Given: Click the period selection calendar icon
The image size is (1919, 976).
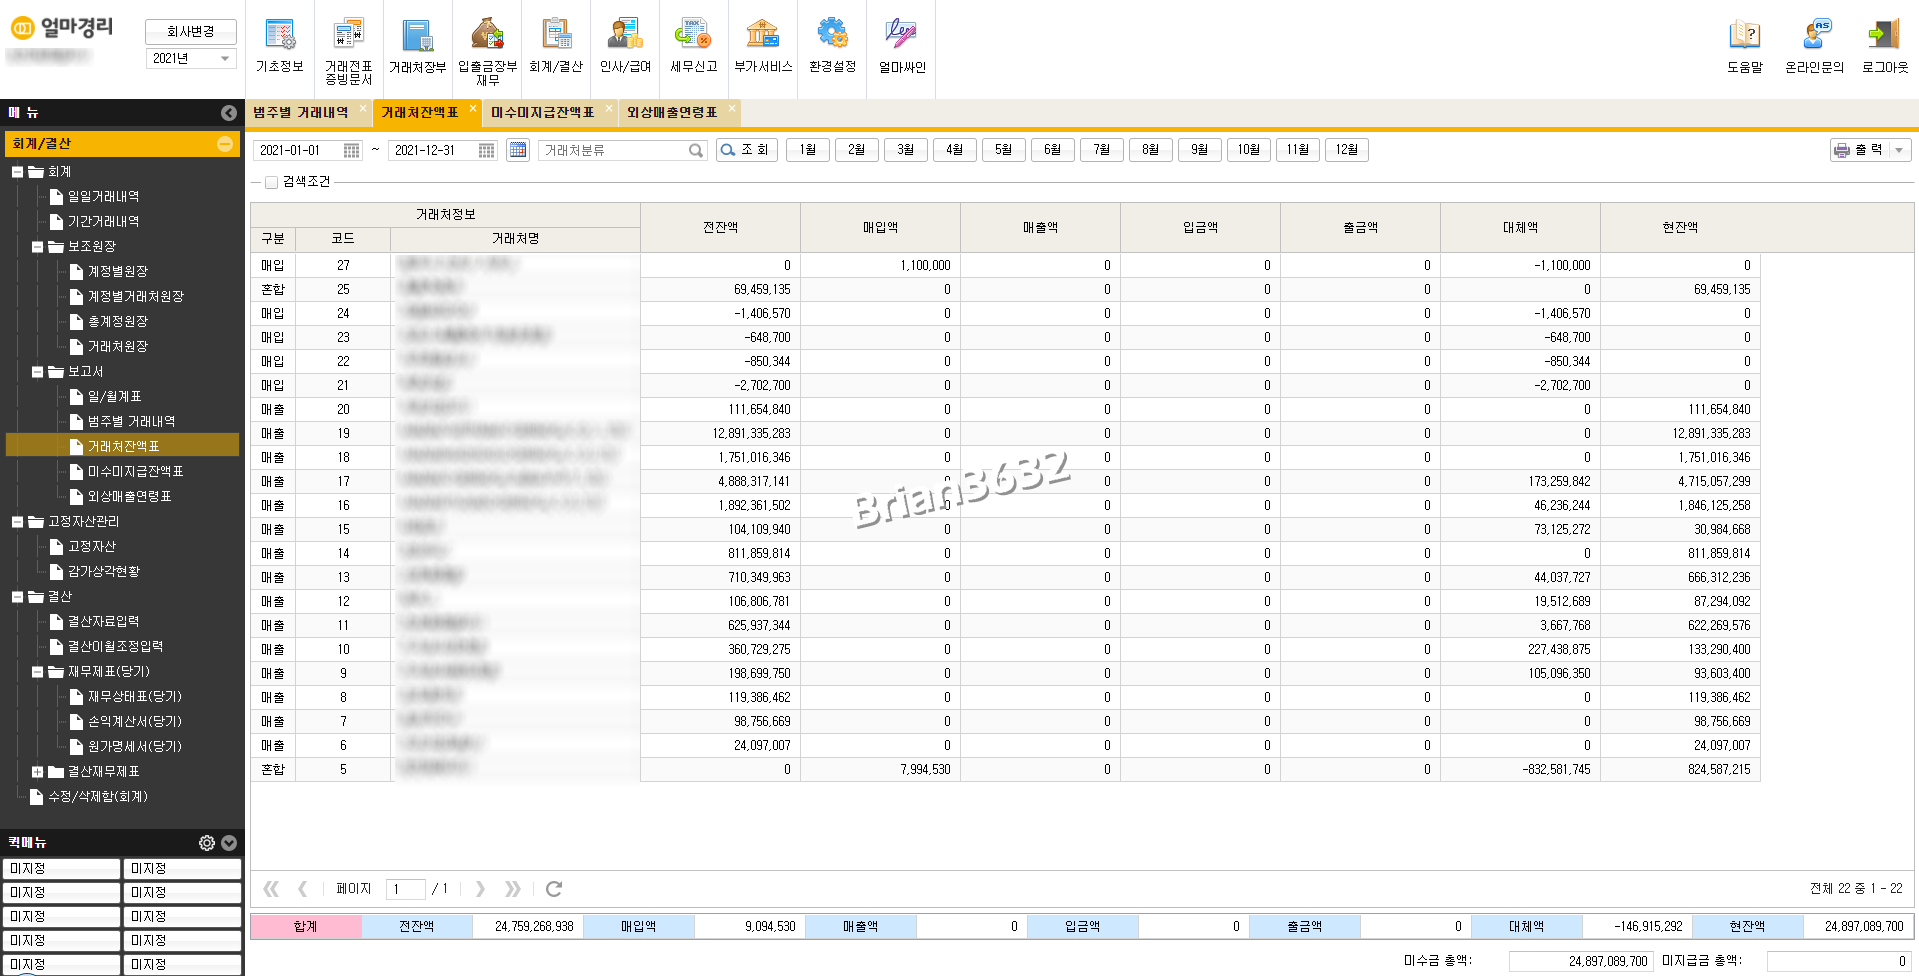Looking at the screenshot, I should pos(518,150).
